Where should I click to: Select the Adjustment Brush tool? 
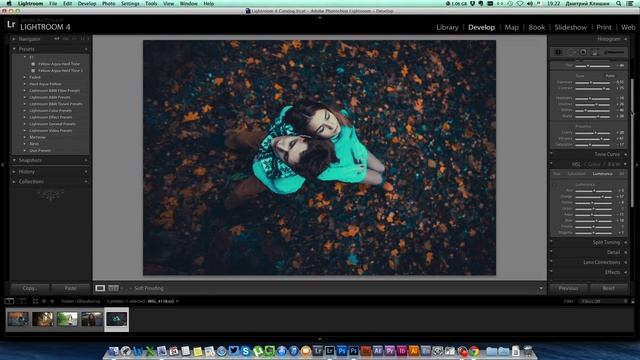[x=614, y=52]
